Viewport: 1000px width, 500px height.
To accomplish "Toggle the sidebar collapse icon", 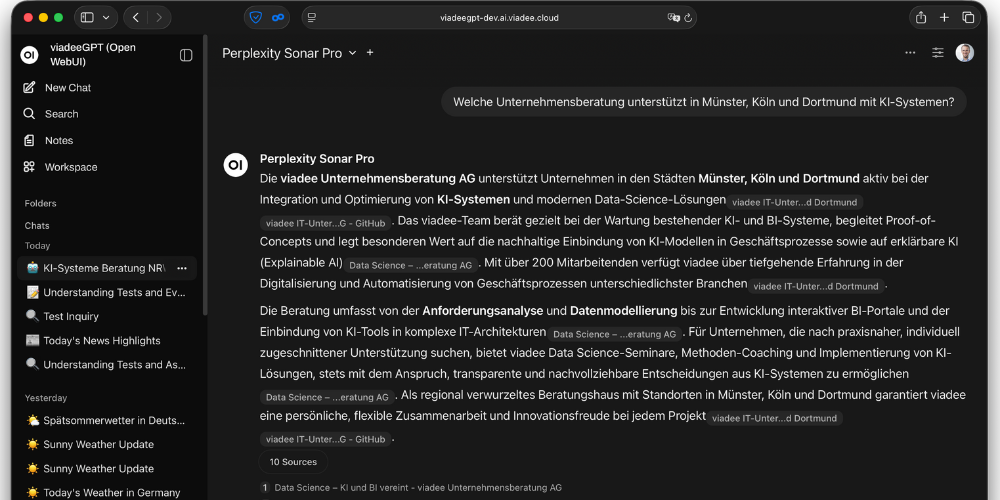I will pyautogui.click(x=186, y=55).
